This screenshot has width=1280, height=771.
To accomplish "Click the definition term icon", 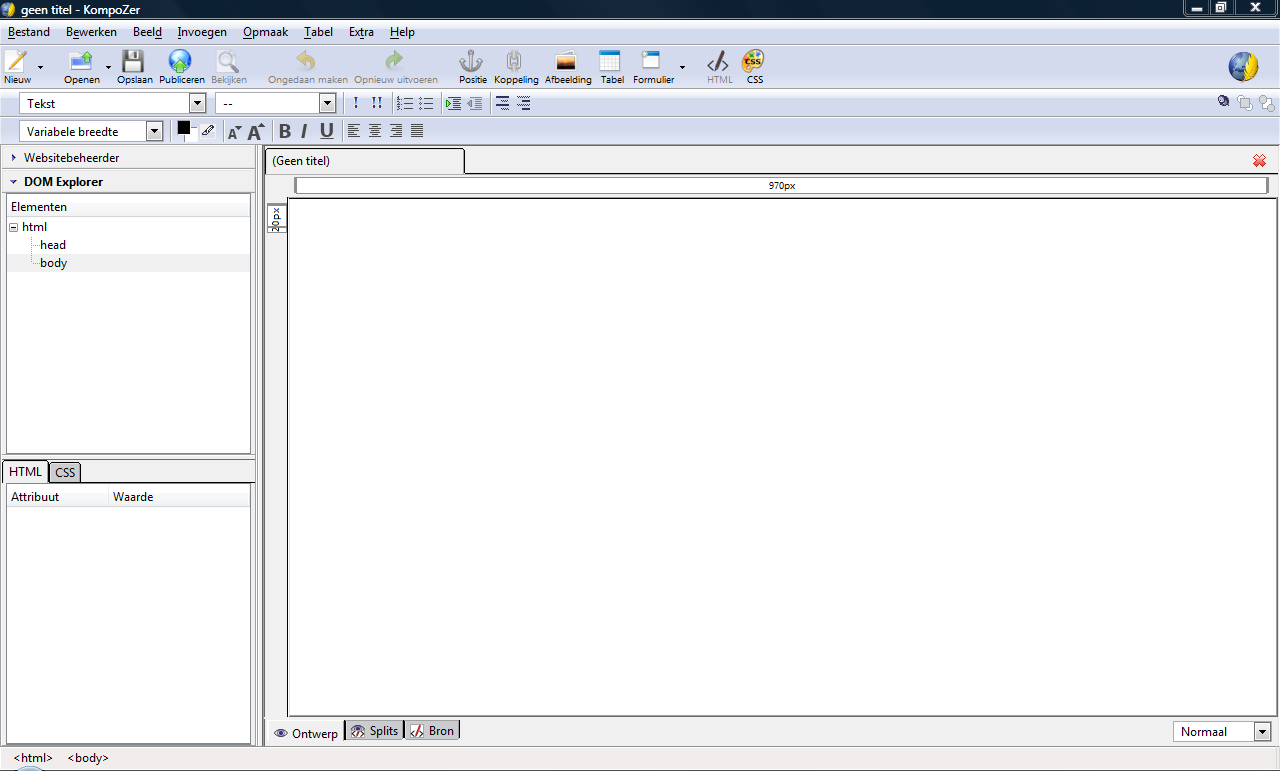I will click(x=503, y=103).
